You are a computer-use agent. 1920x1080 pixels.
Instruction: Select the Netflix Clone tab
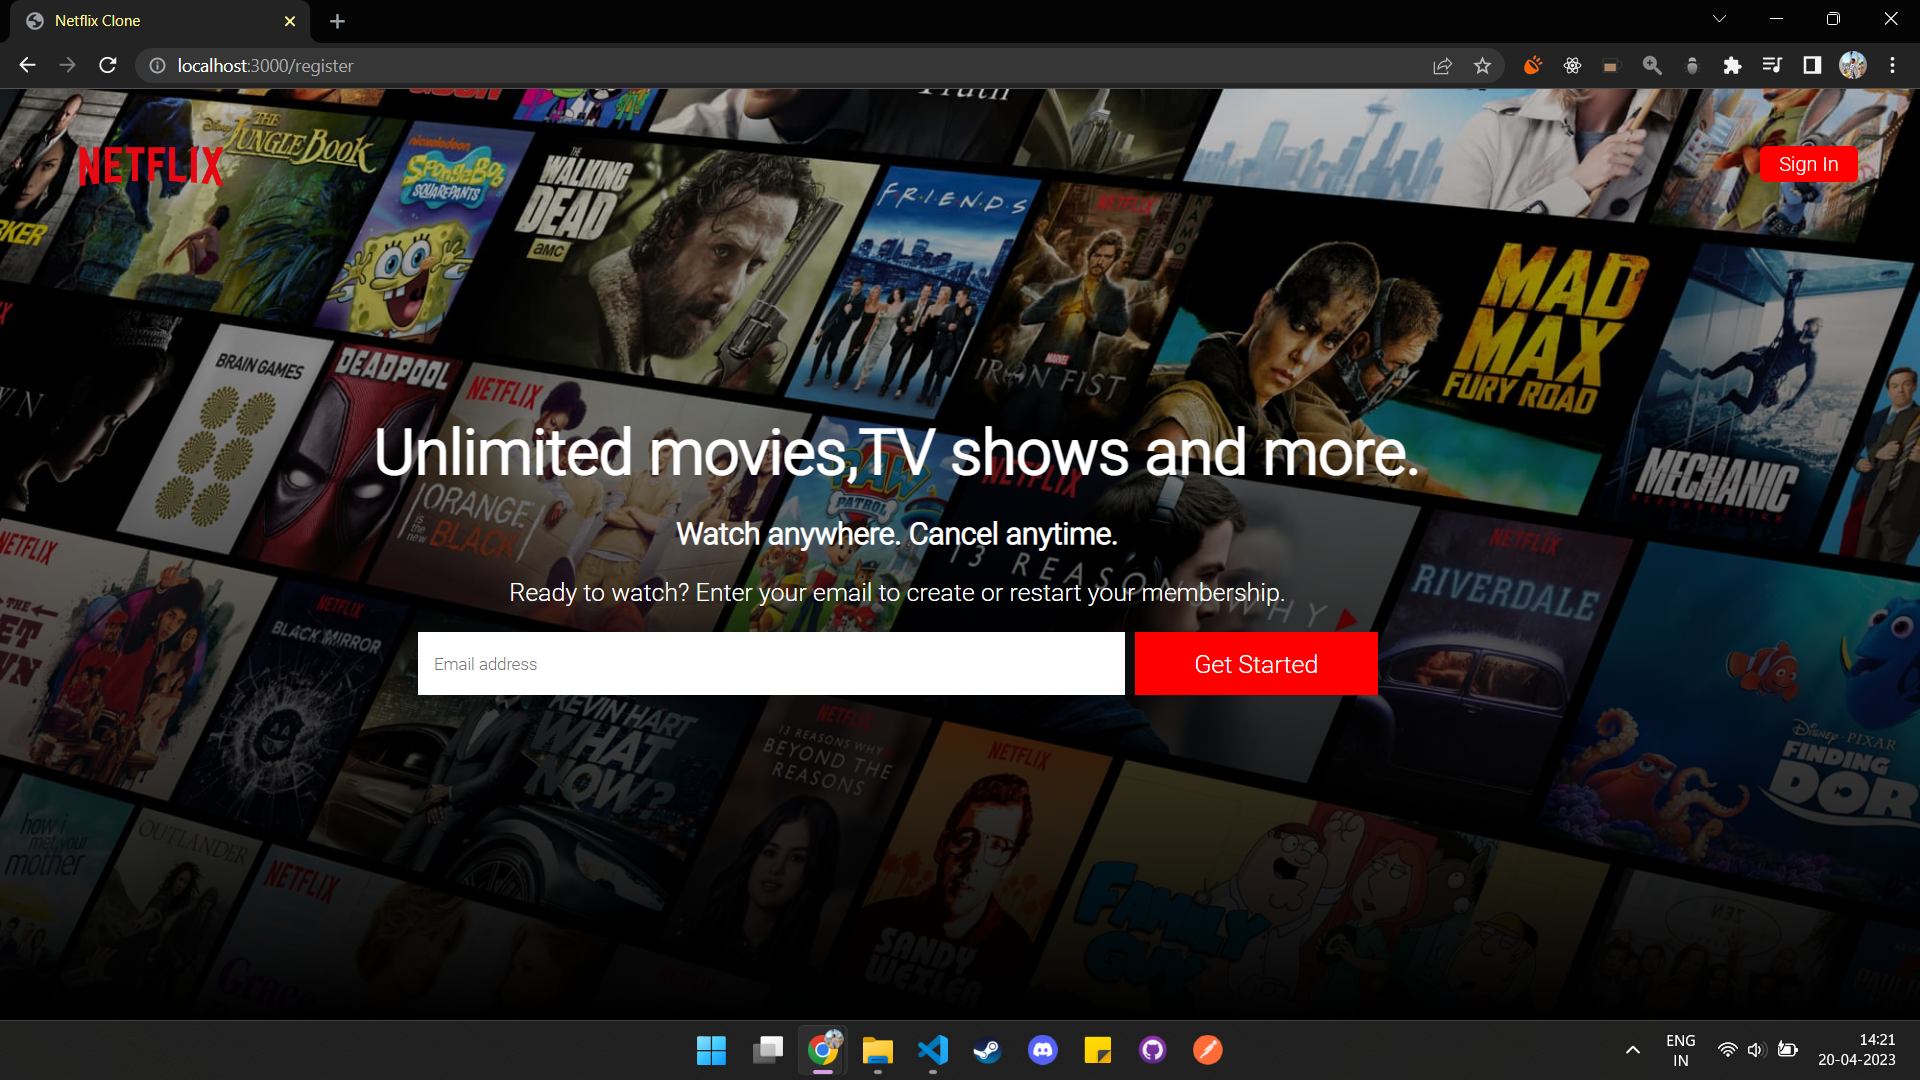coord(160,21)
